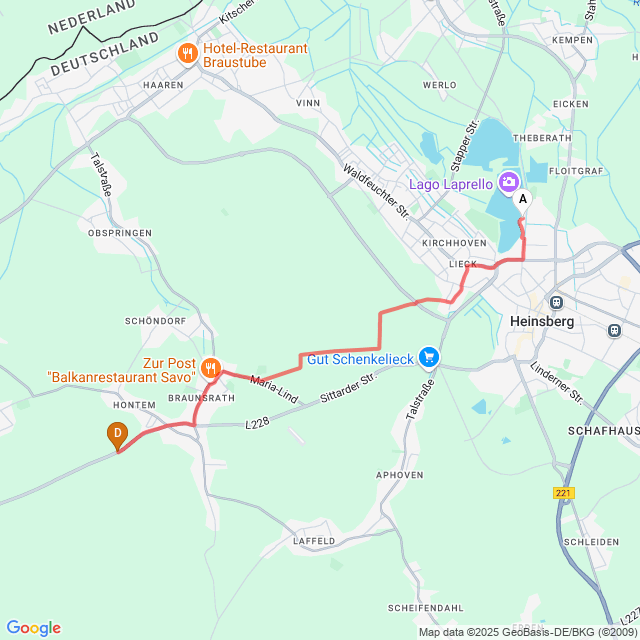Click the Google logo
Viewport: 640px width, 640px height.
[x=33, y=628]
